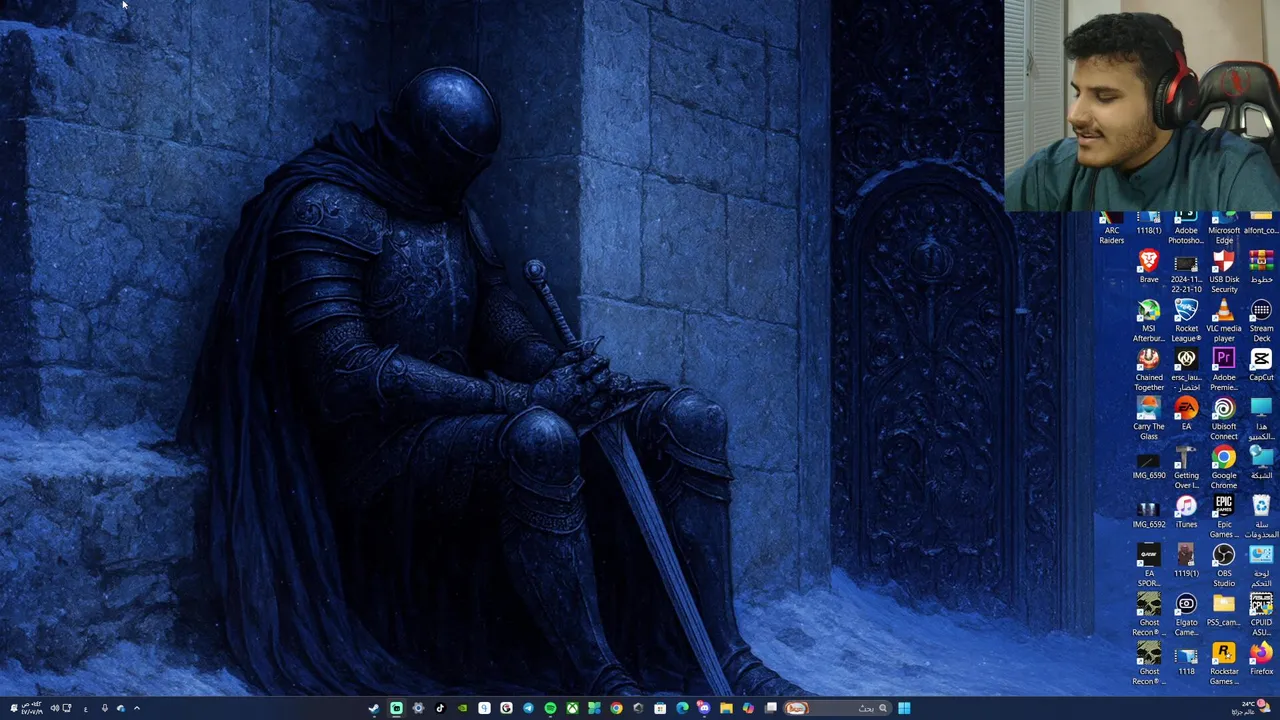Viewport: 1280px width, 720px height.
Task: Select the Chained Together game icon
Action: tap(1149, 370)
